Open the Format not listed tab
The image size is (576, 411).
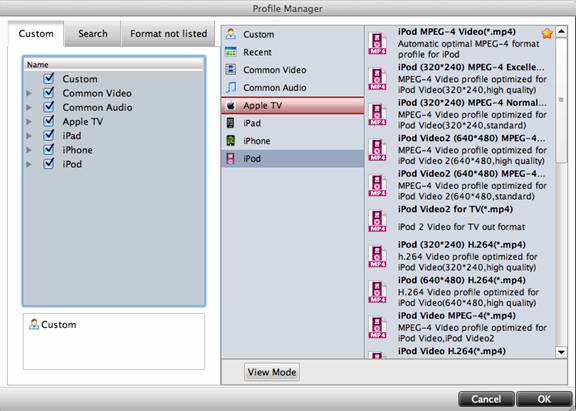[168, 34]
